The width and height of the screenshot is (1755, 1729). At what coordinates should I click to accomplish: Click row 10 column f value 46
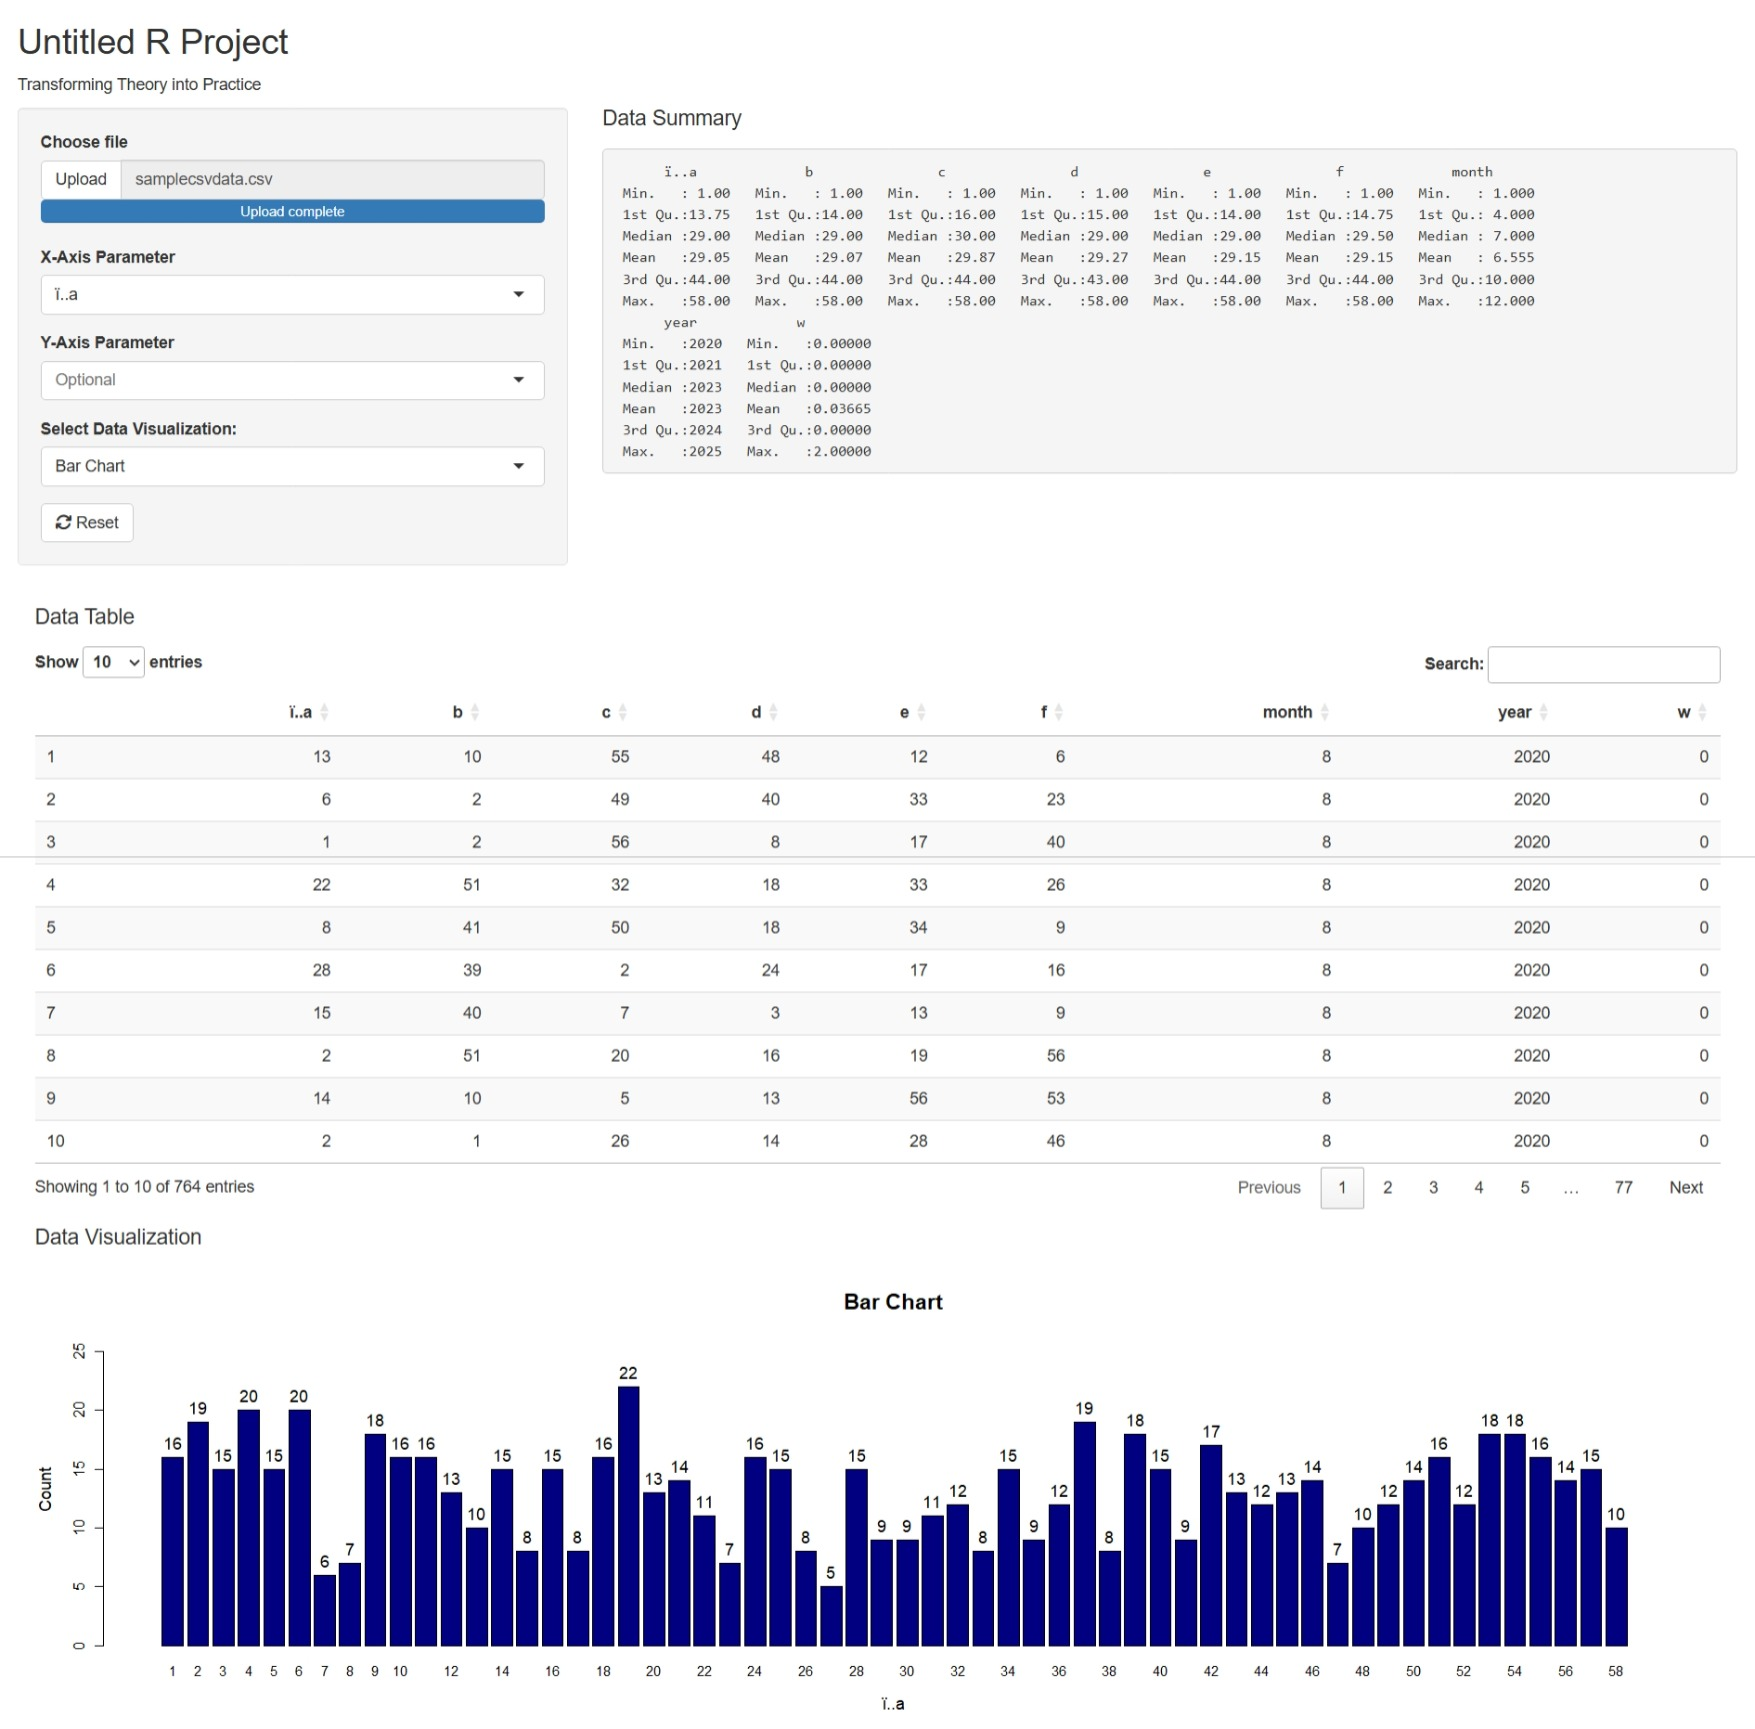pos(1056,1141)
